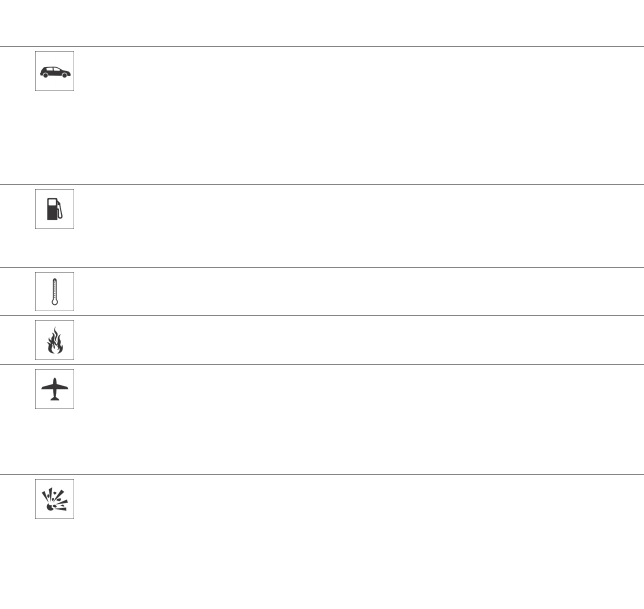The image size is (644, 609).
Task: Choose the burning flame pictogram
Action: pyautogui.click(x=54, y=340)
